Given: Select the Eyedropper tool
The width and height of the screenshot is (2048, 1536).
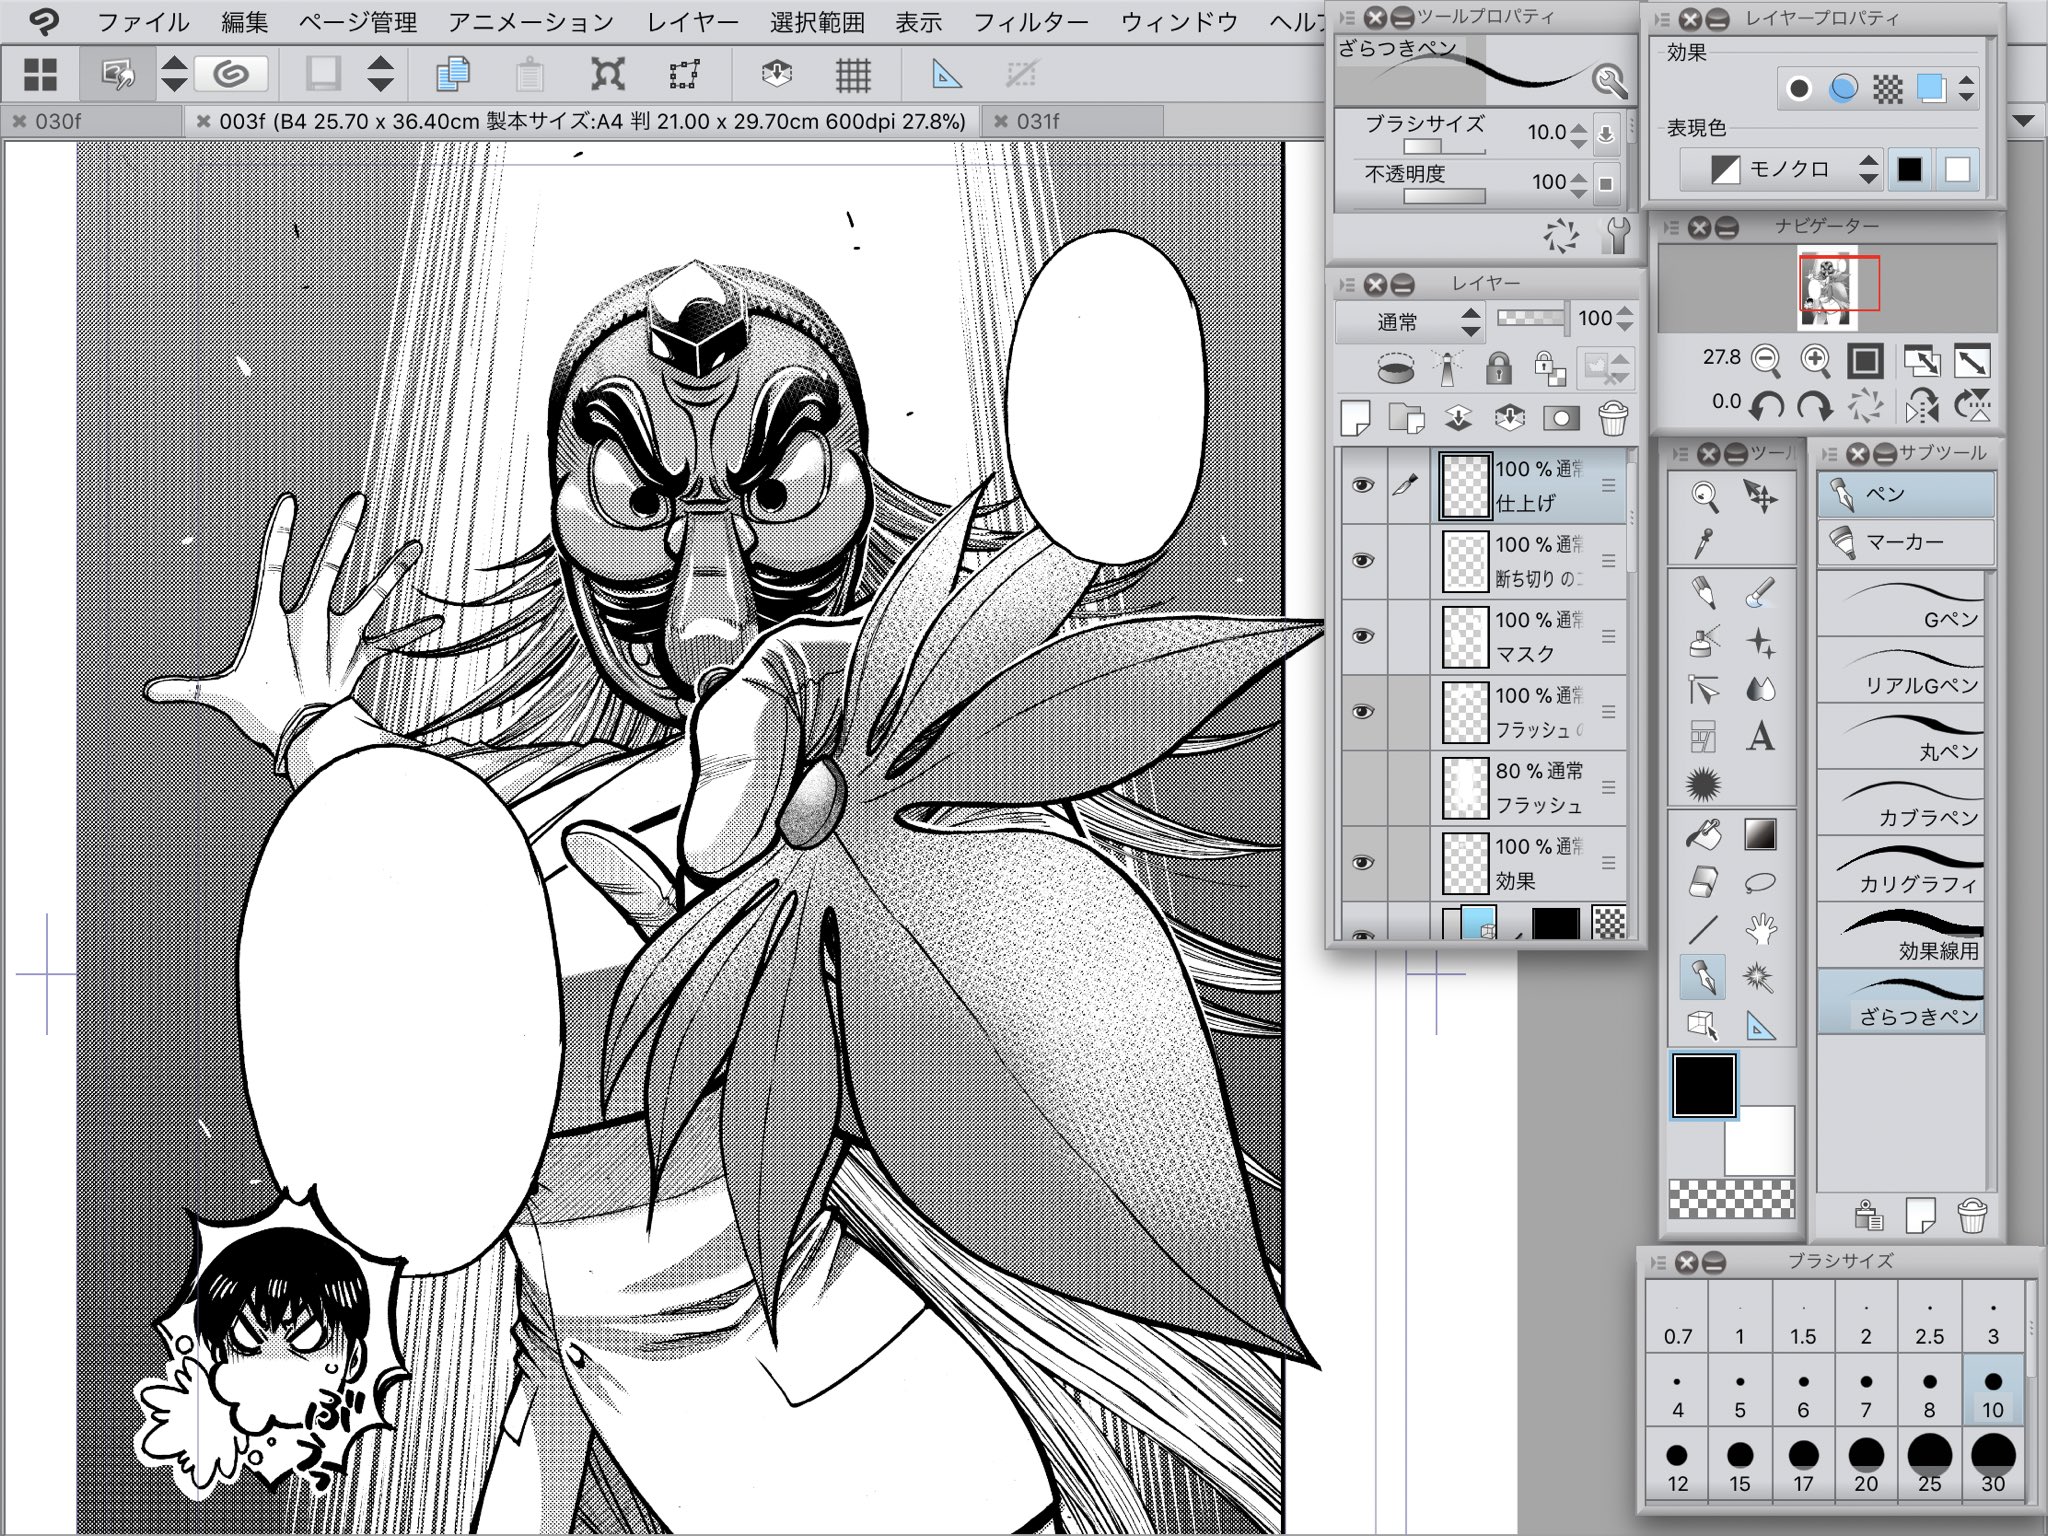Looking at the screenshot, I should coord(1704,543).
